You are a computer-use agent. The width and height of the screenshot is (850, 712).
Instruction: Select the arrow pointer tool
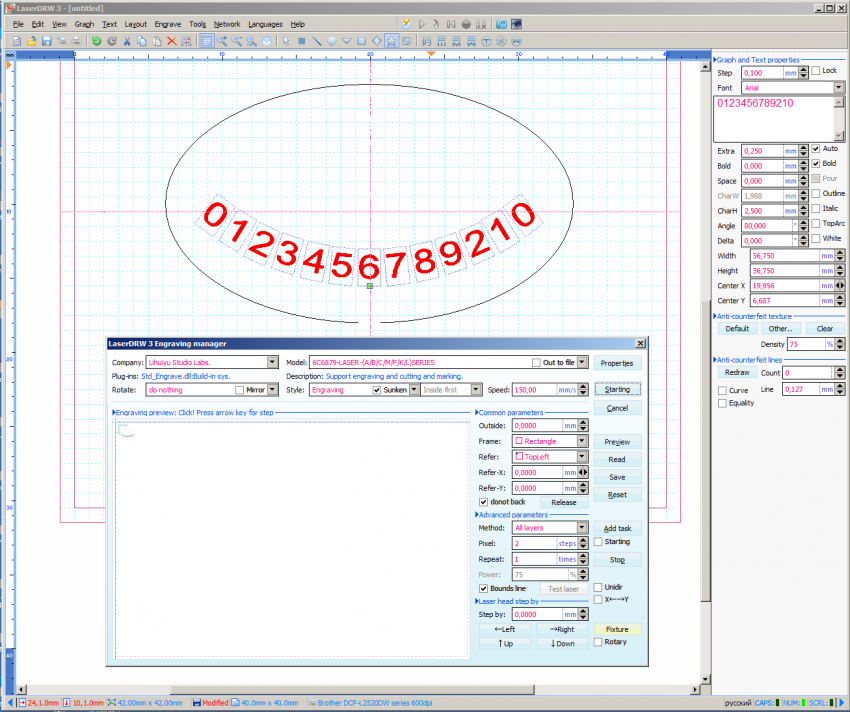point(287,41)
